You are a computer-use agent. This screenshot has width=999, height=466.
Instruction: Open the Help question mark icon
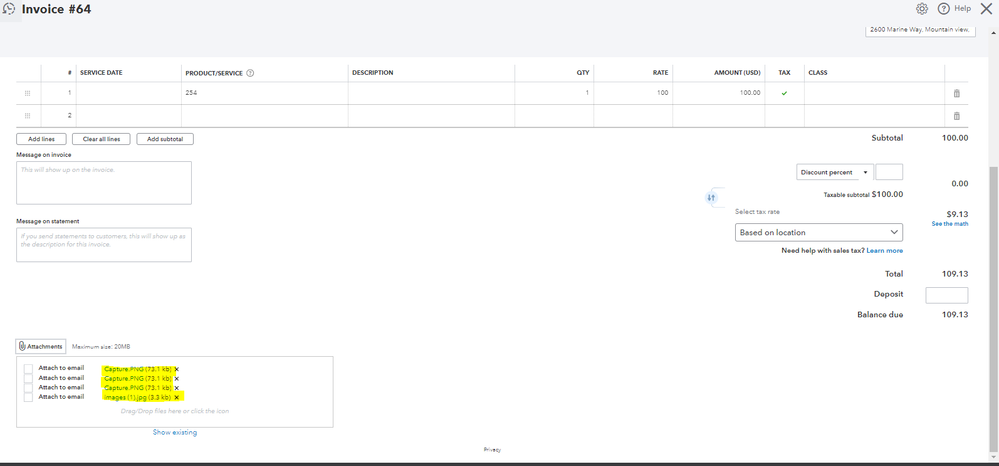(944, 8)
